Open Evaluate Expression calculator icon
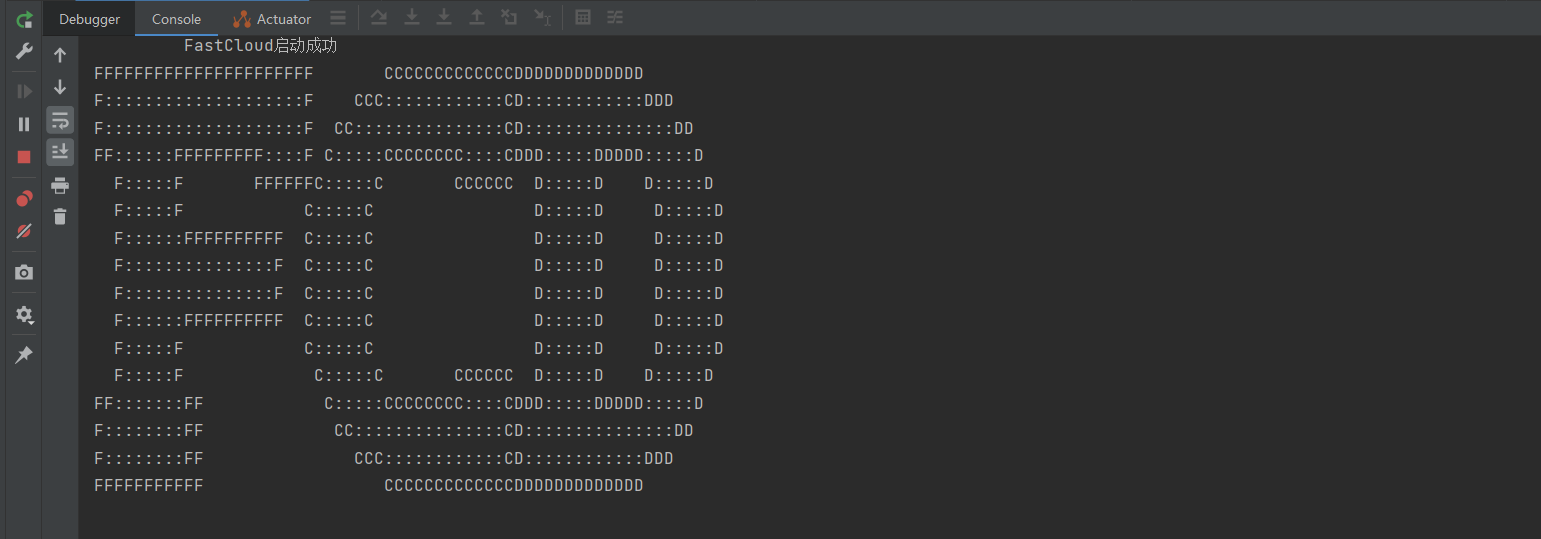Image resolution: width=1541 pixels, height=539 pixels. [583, 17]
